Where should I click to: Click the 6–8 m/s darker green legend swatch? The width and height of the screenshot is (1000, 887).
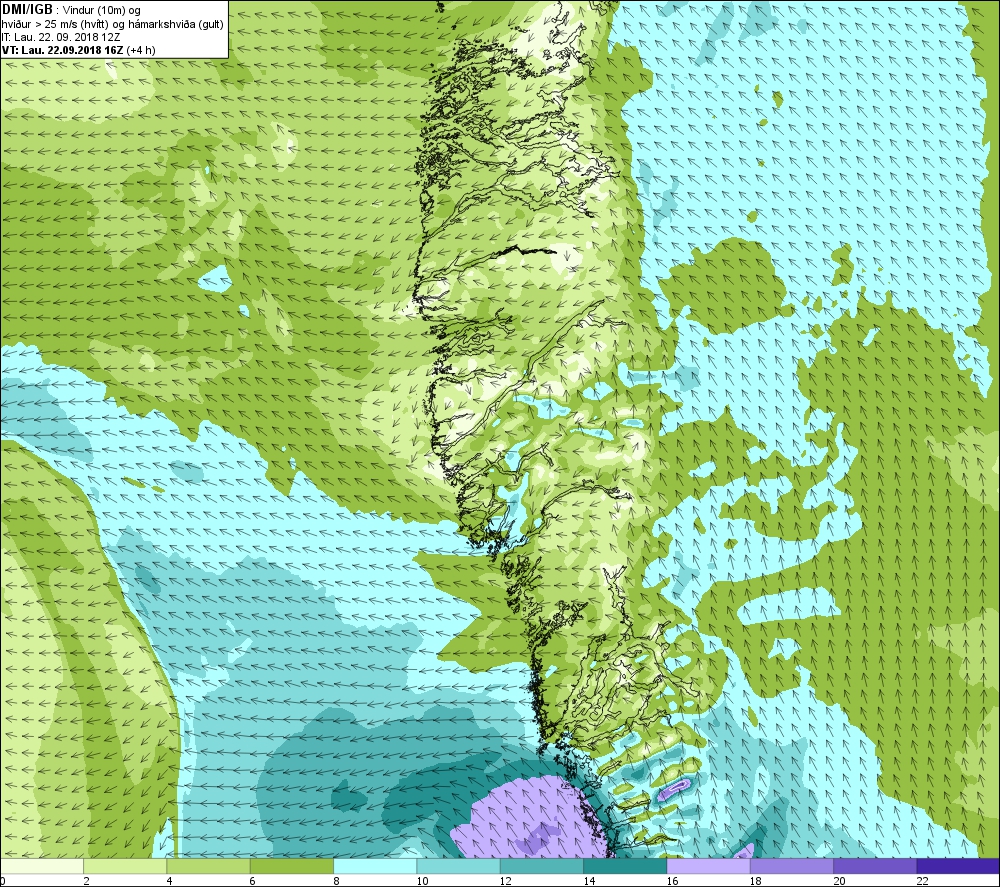click(291, 866)
